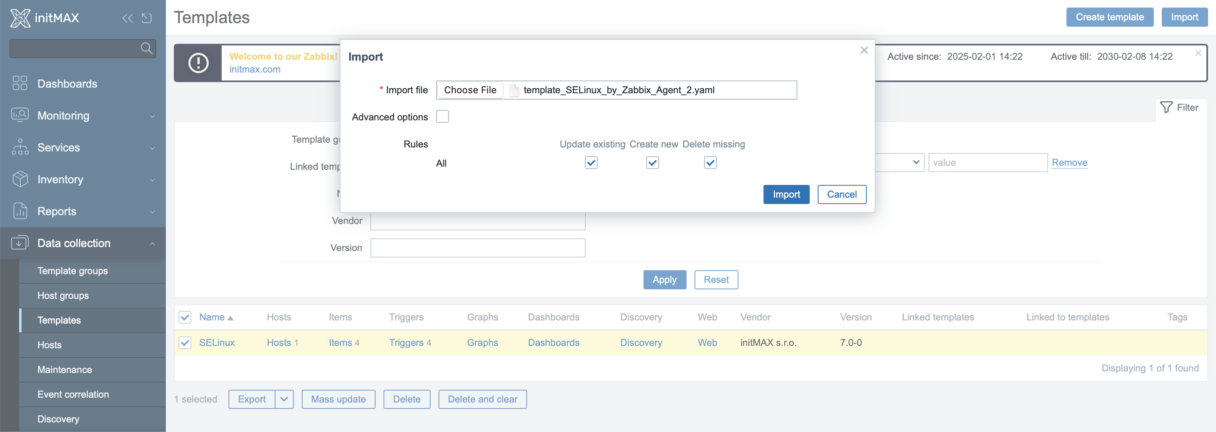Go to Hosts in sidebar menu

pos(49,345)
